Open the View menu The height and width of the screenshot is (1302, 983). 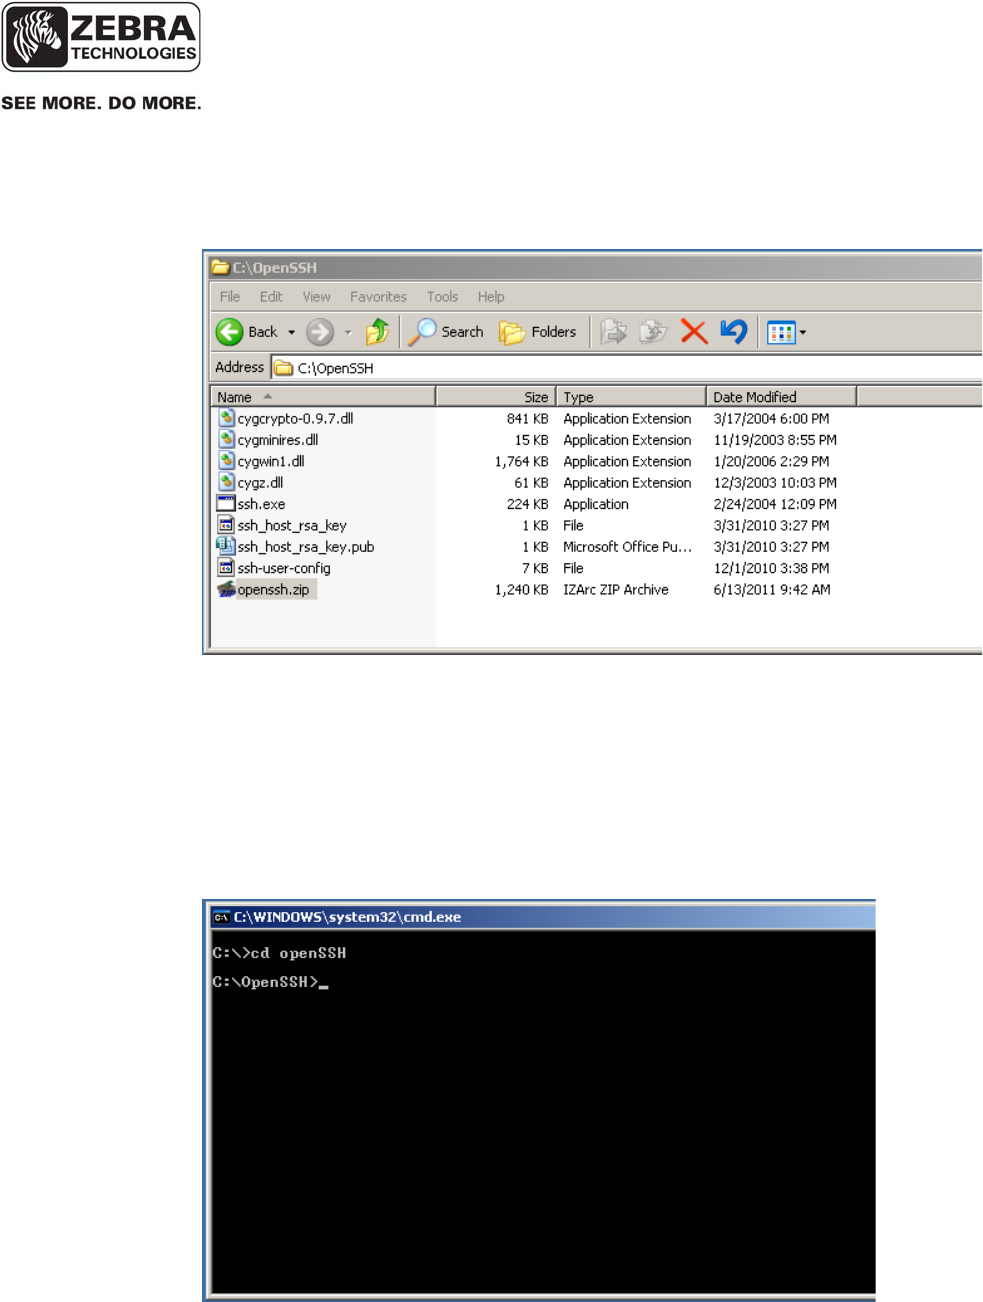pyautogui.click(x=316, y=297)
